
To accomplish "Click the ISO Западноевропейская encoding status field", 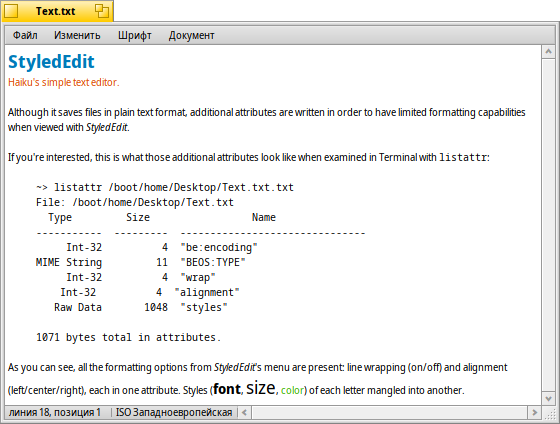I will coord(174,413).
